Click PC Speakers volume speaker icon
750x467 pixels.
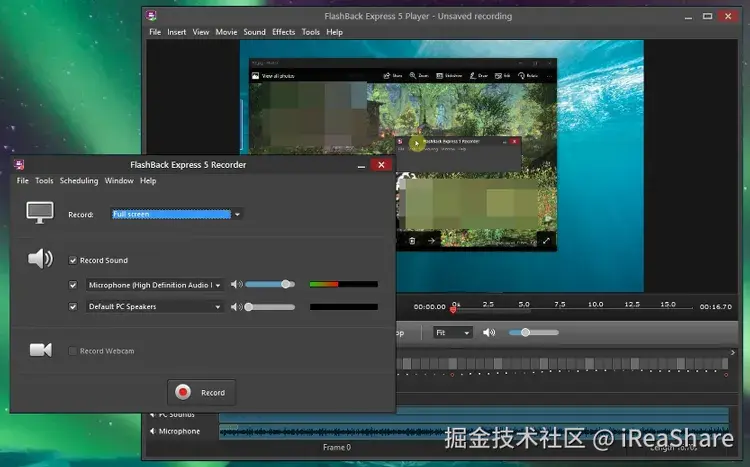[236, 307]
